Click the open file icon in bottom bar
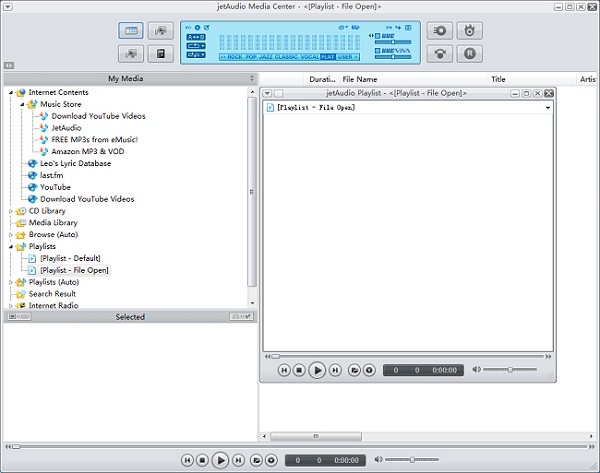Viewport: 600px width, 473px height. coord(255,460)
